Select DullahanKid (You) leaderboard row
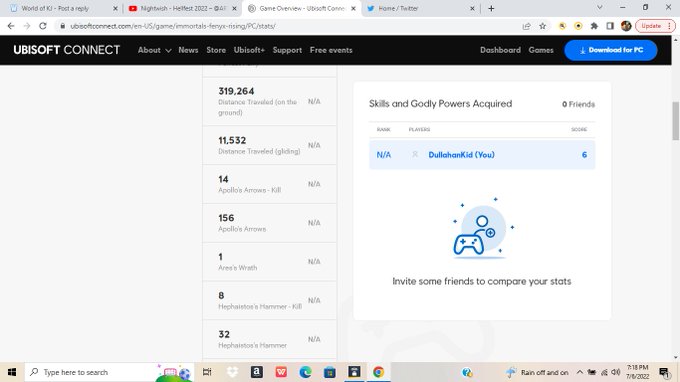The width and height of the screenshot is (680, 382). (x=482, y=155)
